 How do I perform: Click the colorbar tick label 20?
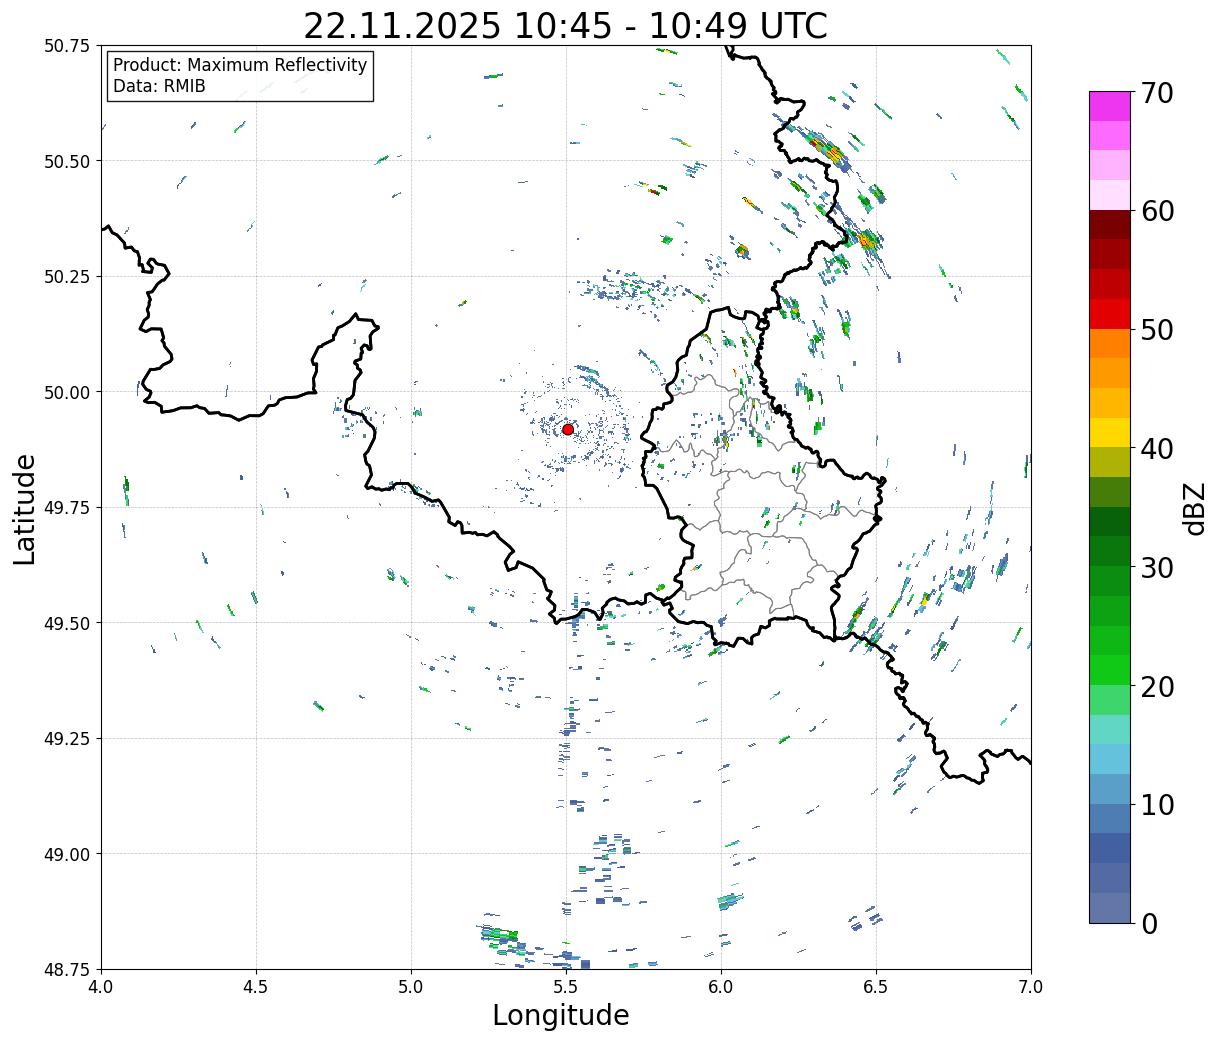tap(1157, 687)
